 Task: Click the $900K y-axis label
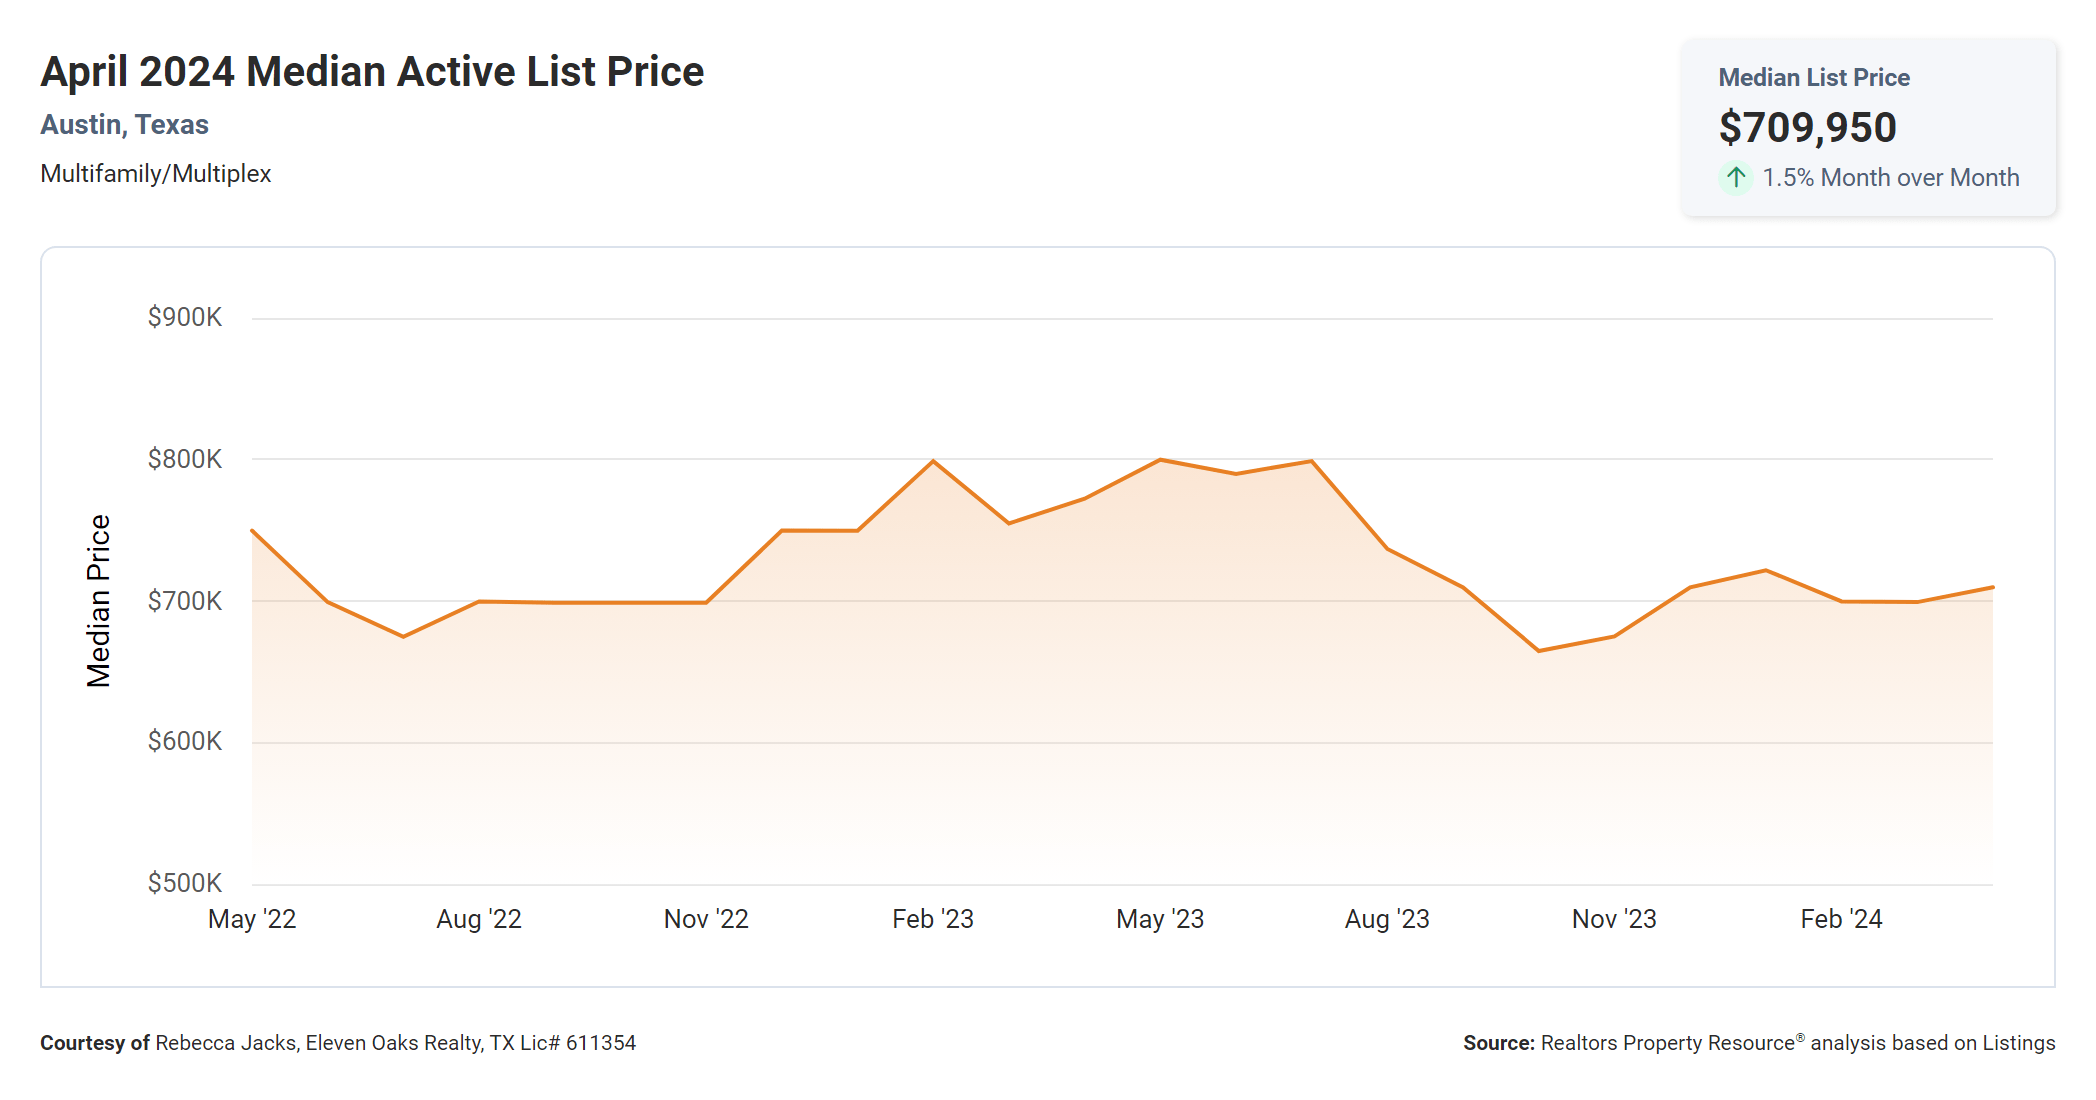[185, 318]
